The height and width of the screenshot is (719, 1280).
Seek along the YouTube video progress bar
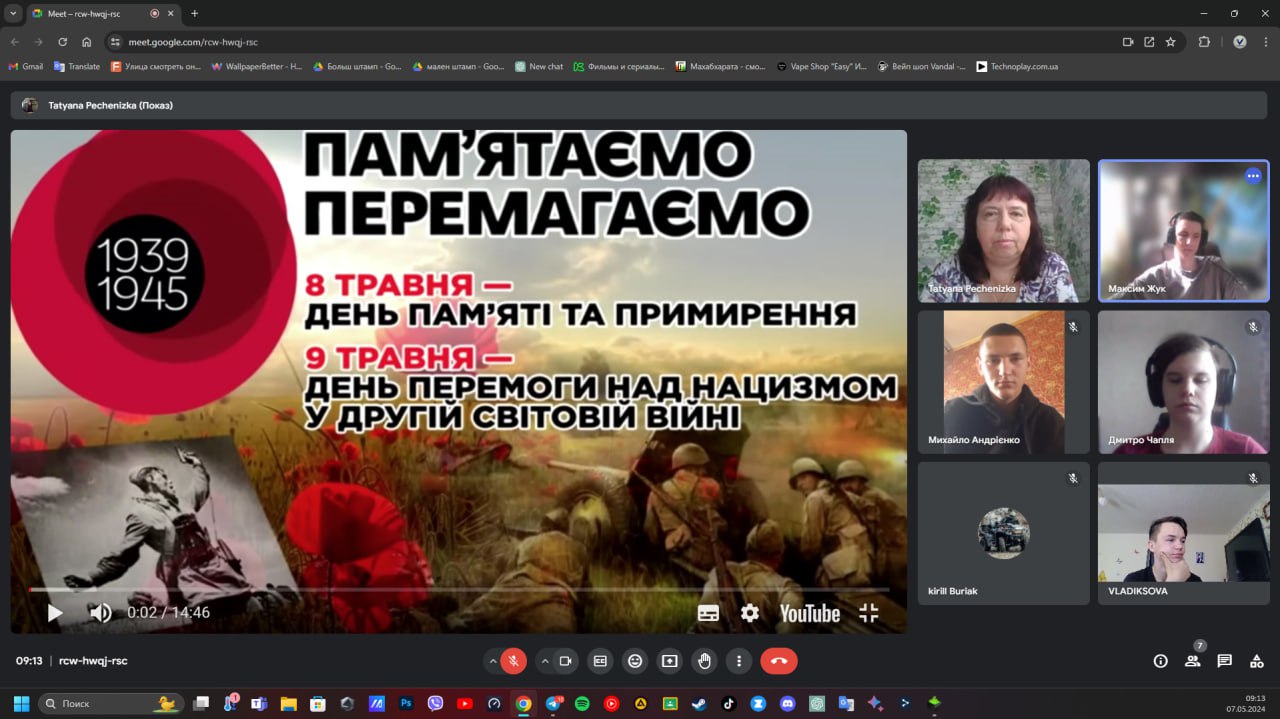point(459,590)
